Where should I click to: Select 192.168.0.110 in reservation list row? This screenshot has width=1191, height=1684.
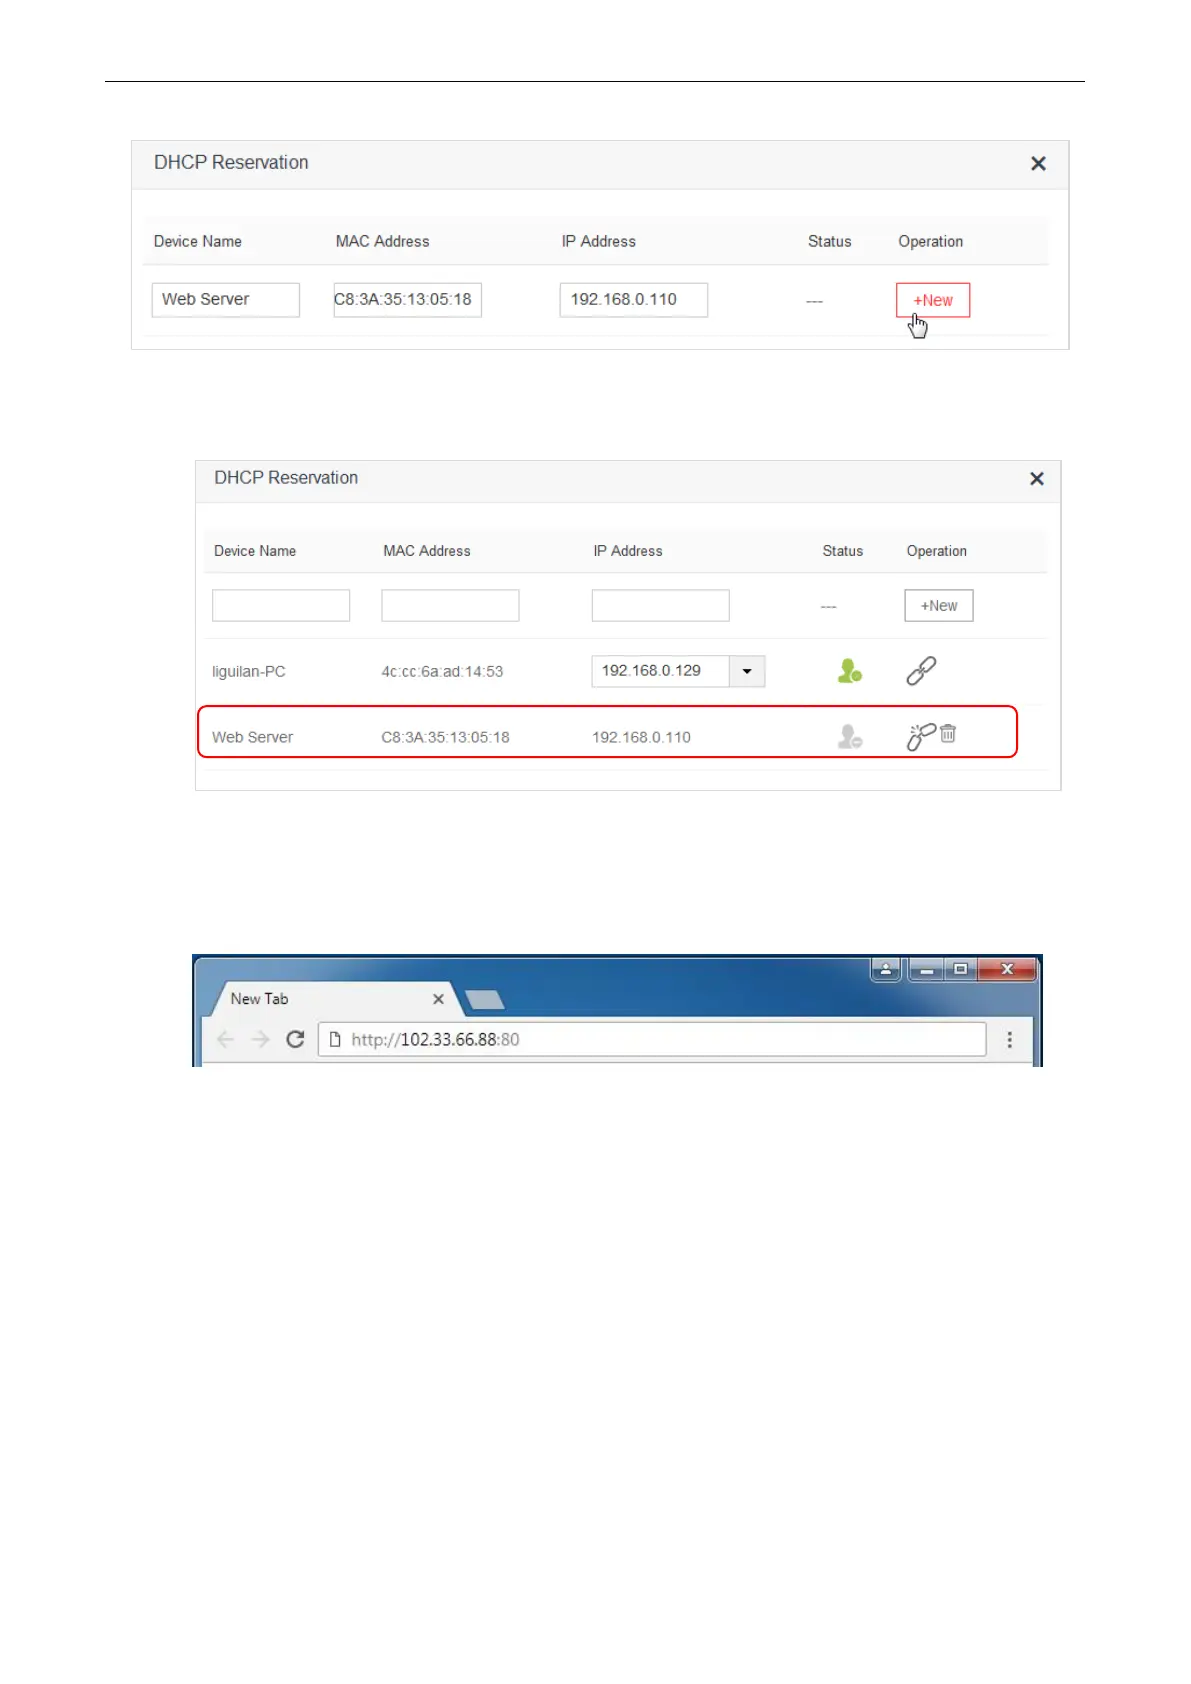641,738
